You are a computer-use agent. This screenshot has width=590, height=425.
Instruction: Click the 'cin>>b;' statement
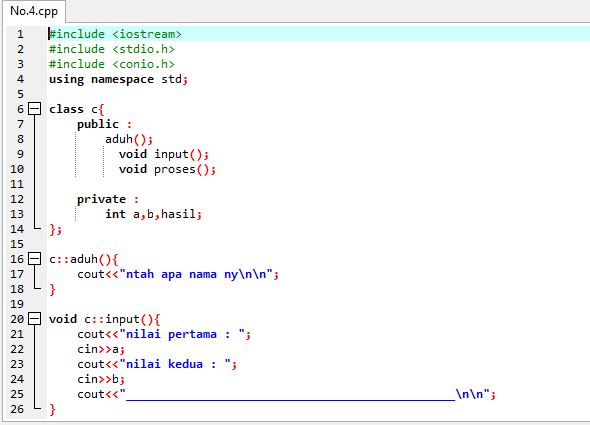click(101, 379)
